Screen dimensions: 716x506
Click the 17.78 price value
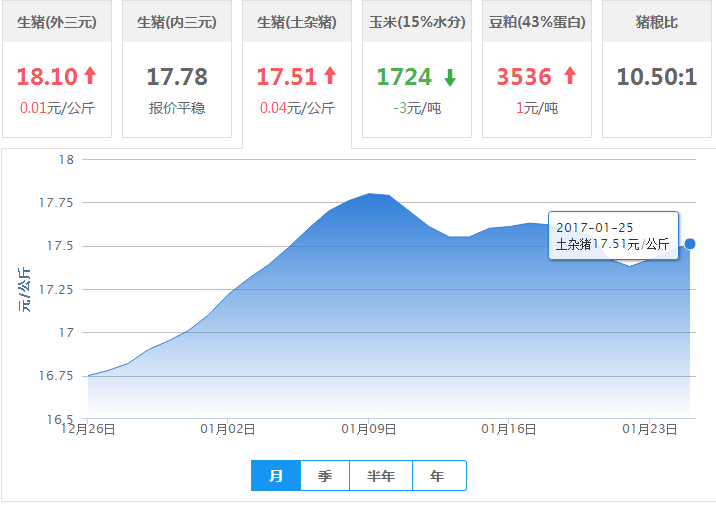177,77
